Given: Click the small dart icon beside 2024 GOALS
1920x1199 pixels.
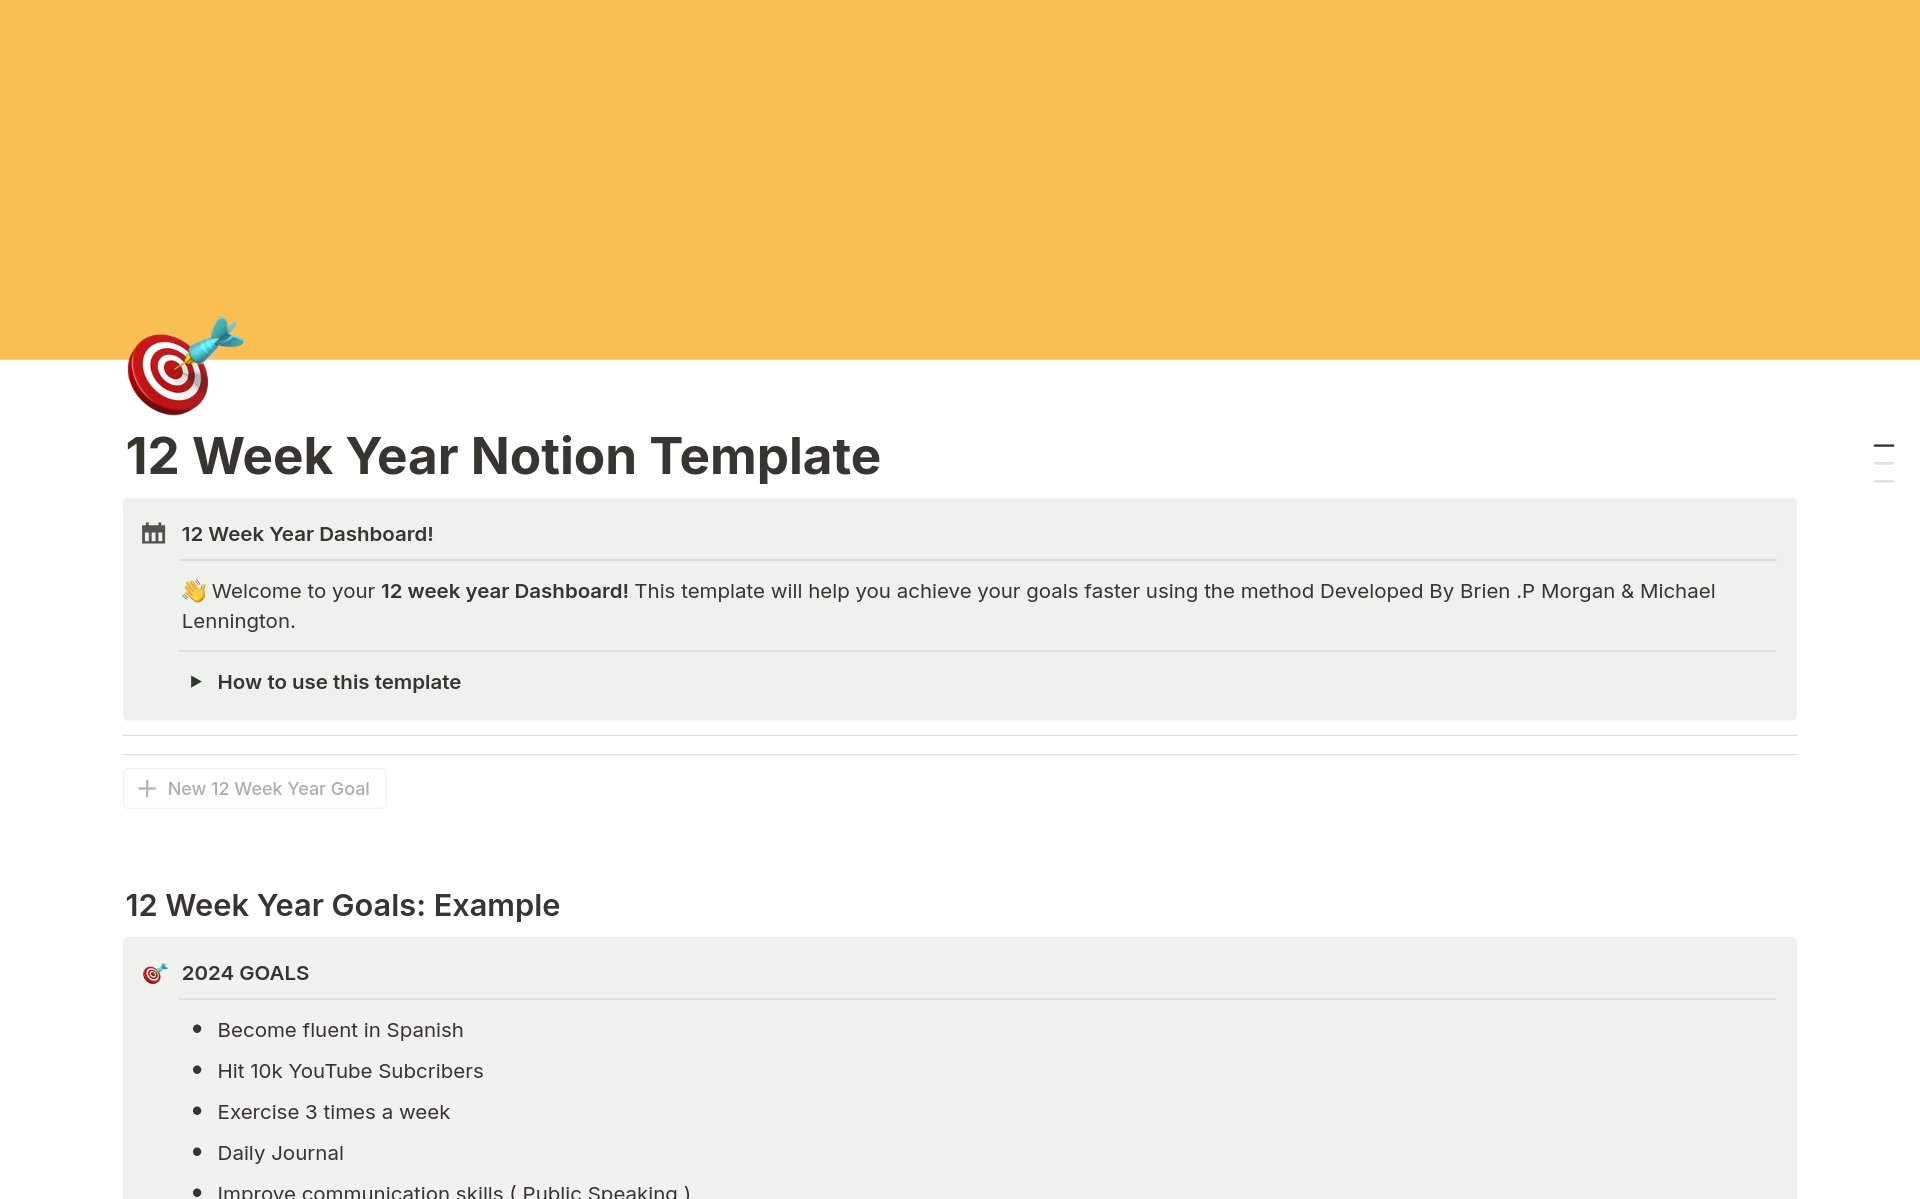Looking at the screenshot, I should [154, 973].
